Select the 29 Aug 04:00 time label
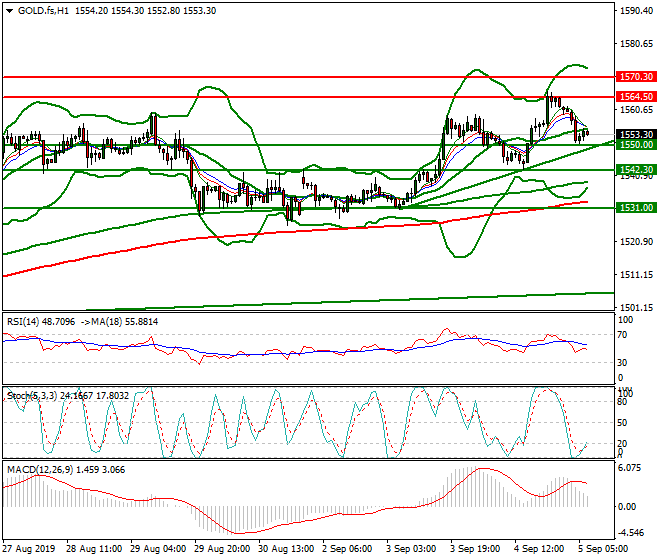The height and width of the screenshot is (560, 660). (158, 549)
